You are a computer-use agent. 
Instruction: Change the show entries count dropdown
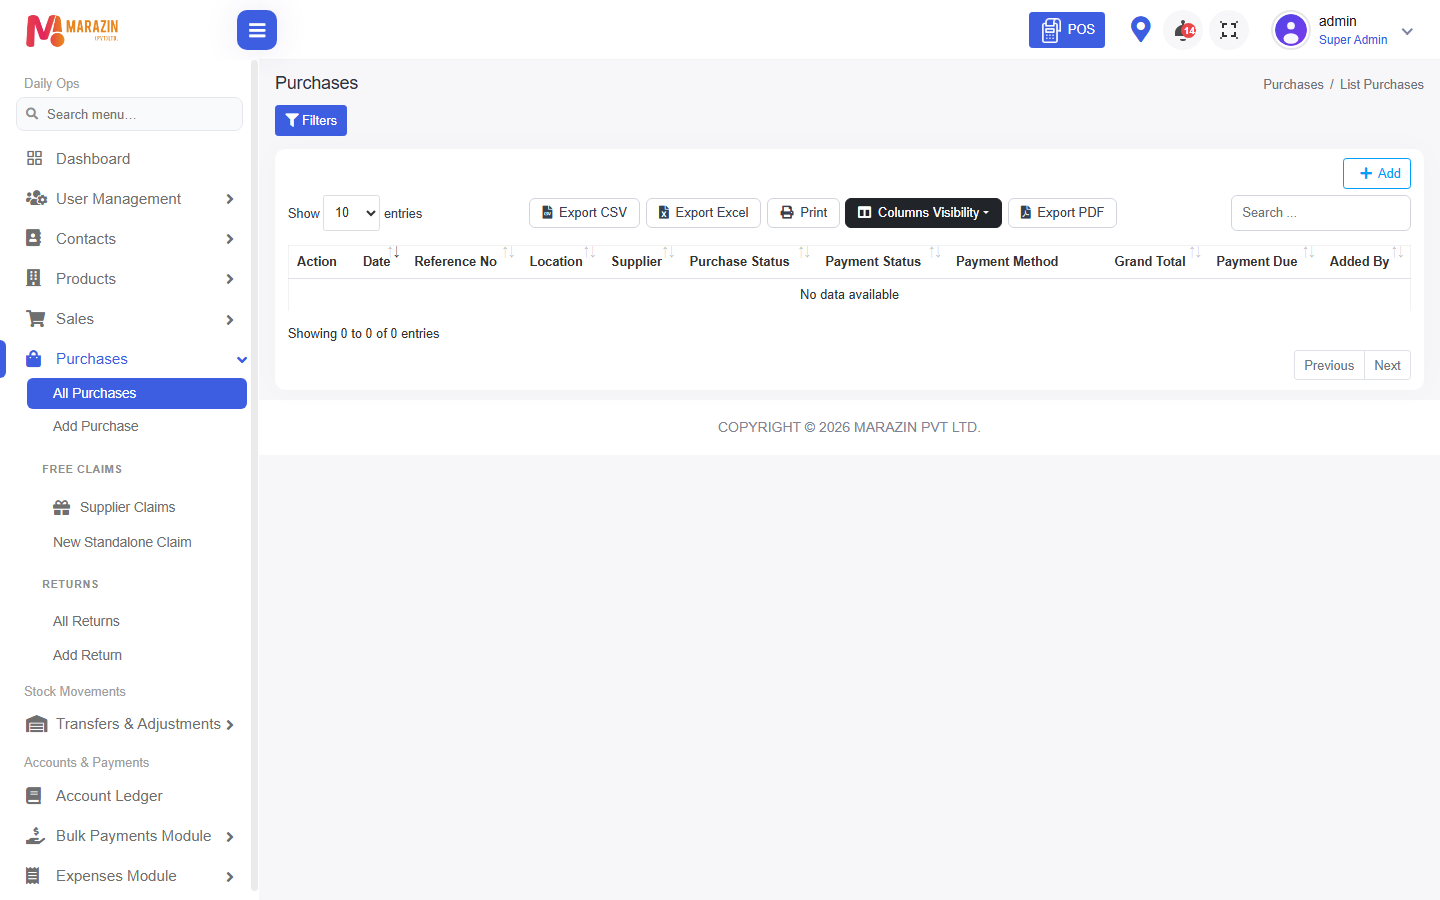click(351, 213)
